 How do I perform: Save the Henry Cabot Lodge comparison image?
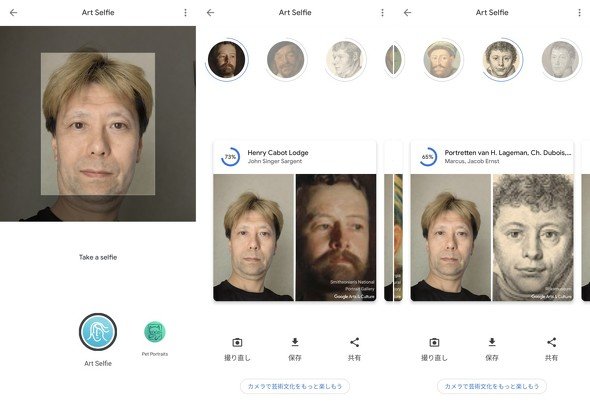(295, 349)
